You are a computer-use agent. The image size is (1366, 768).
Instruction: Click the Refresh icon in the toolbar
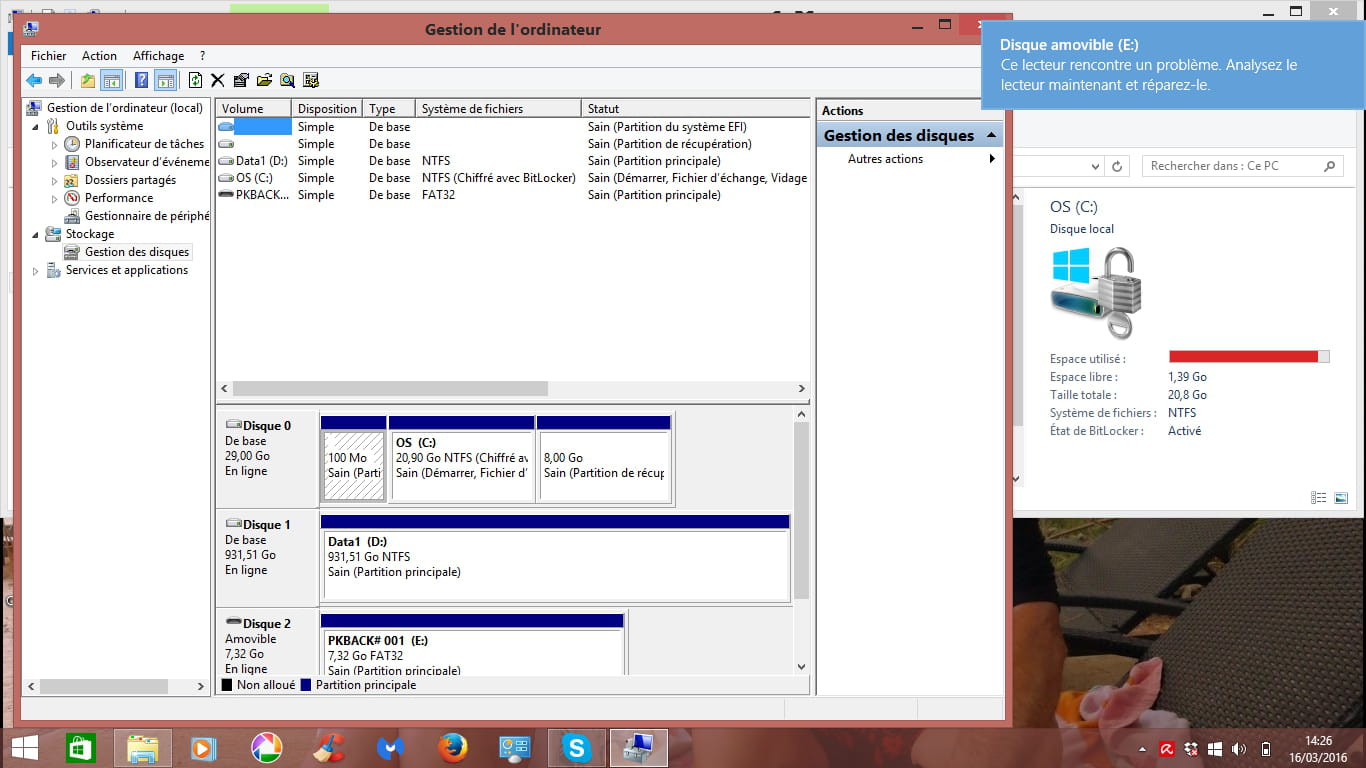click(x=195, y=81)
